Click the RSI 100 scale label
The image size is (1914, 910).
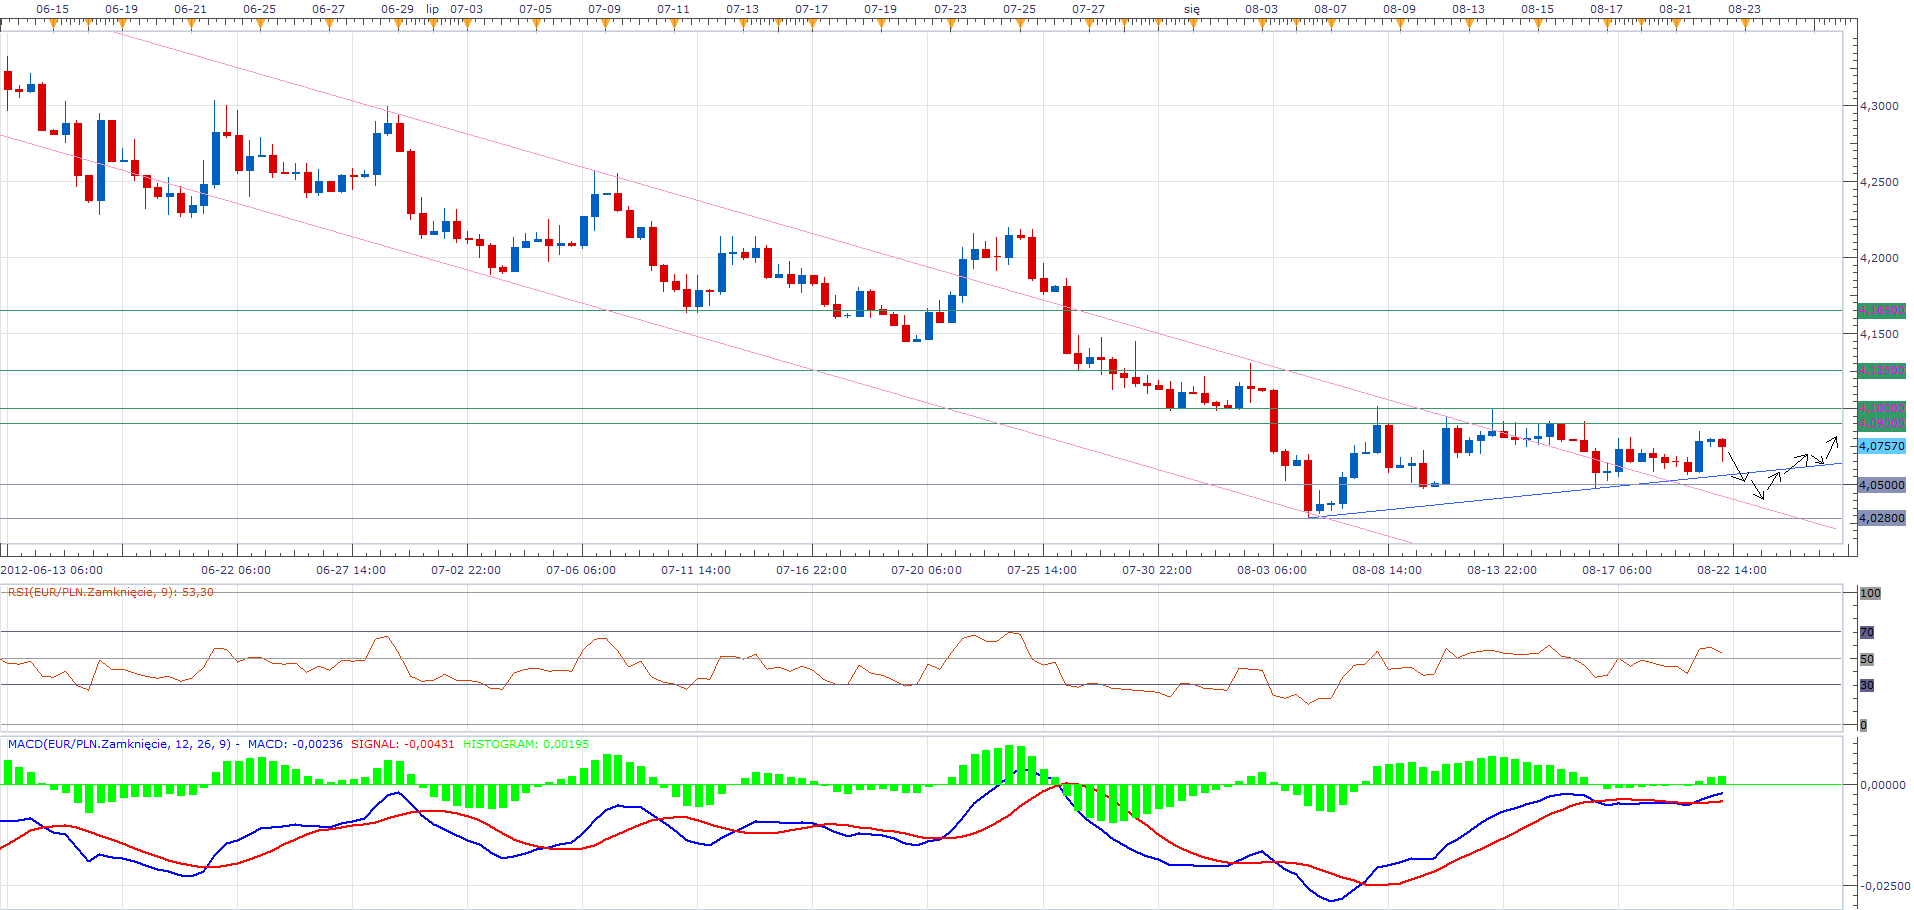pyautogui.click(x=1870, y=593)
